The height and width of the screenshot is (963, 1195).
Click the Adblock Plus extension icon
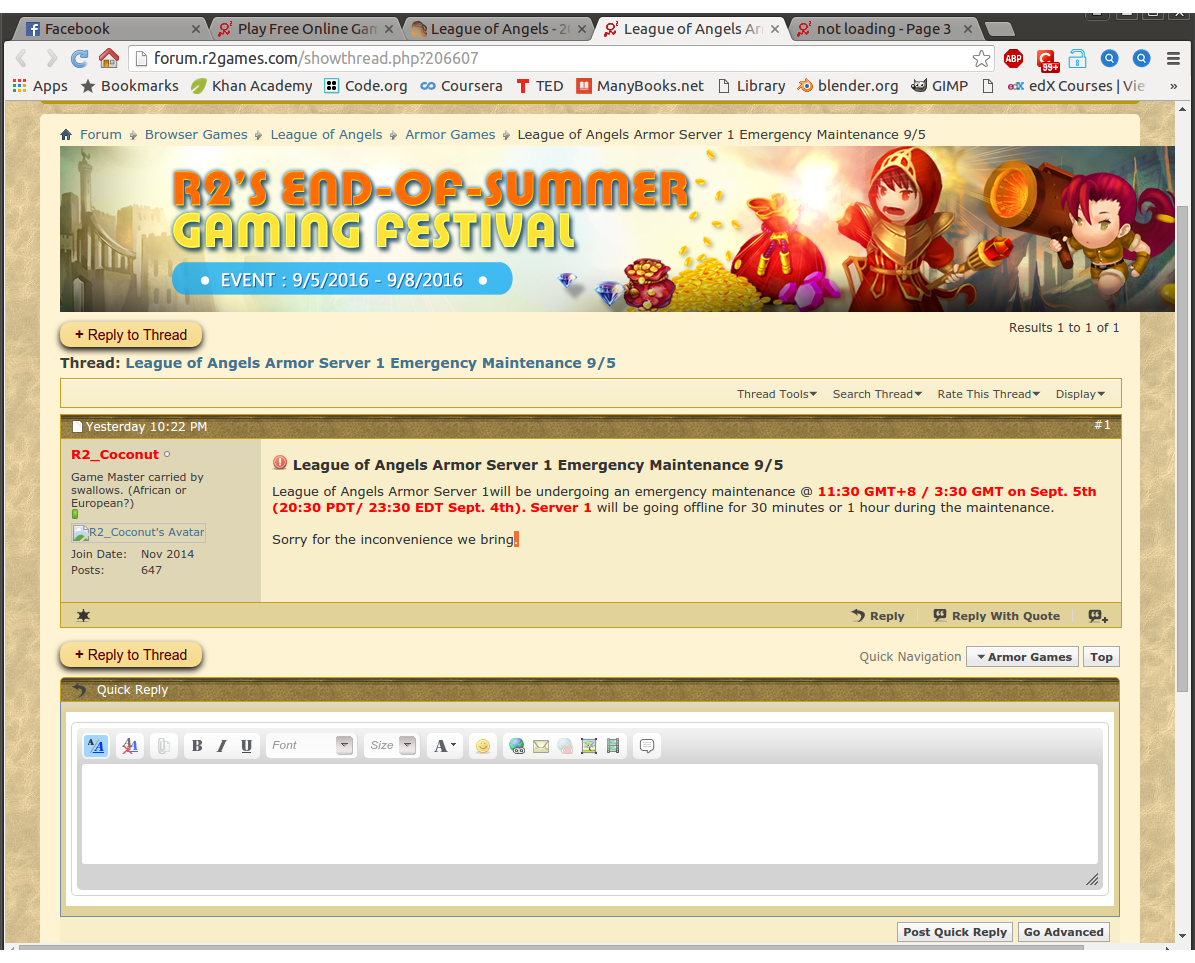tap(1013, 58)
